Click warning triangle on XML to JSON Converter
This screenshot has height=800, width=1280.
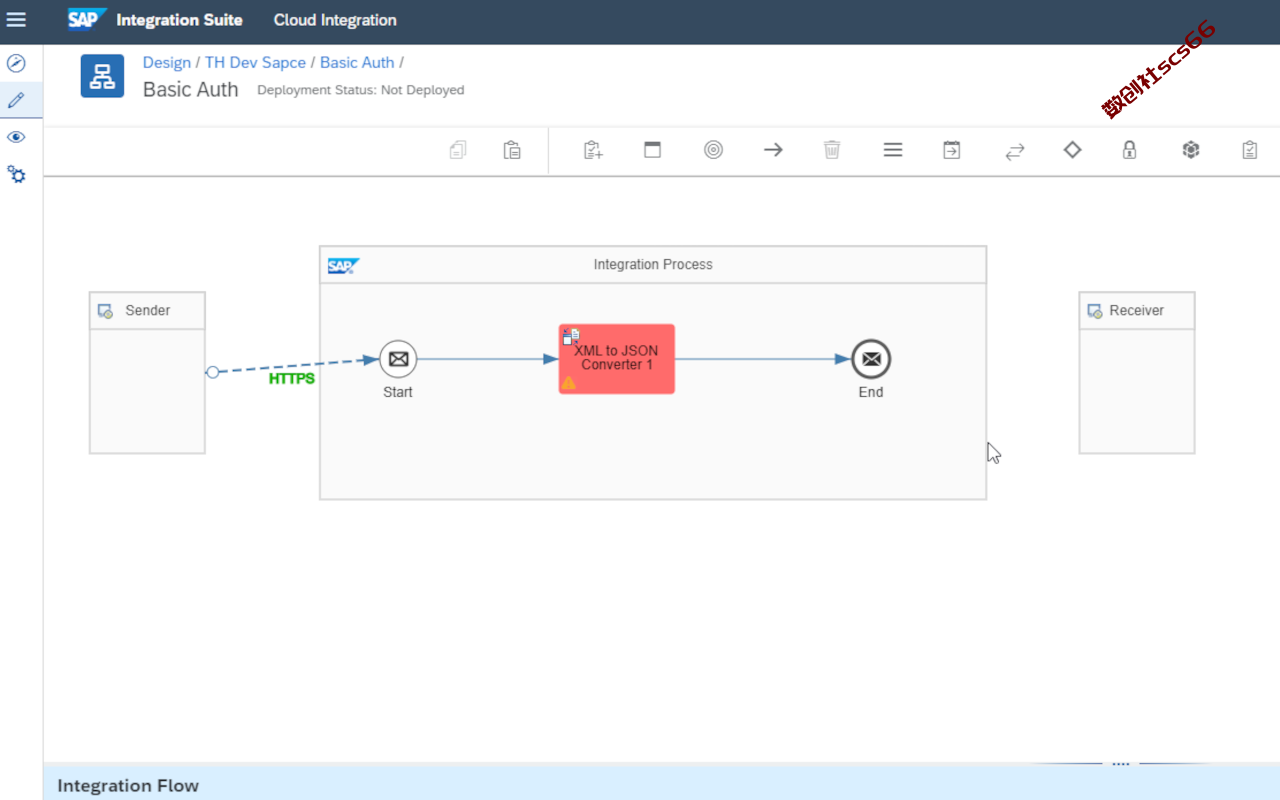[x=568, y=383]
